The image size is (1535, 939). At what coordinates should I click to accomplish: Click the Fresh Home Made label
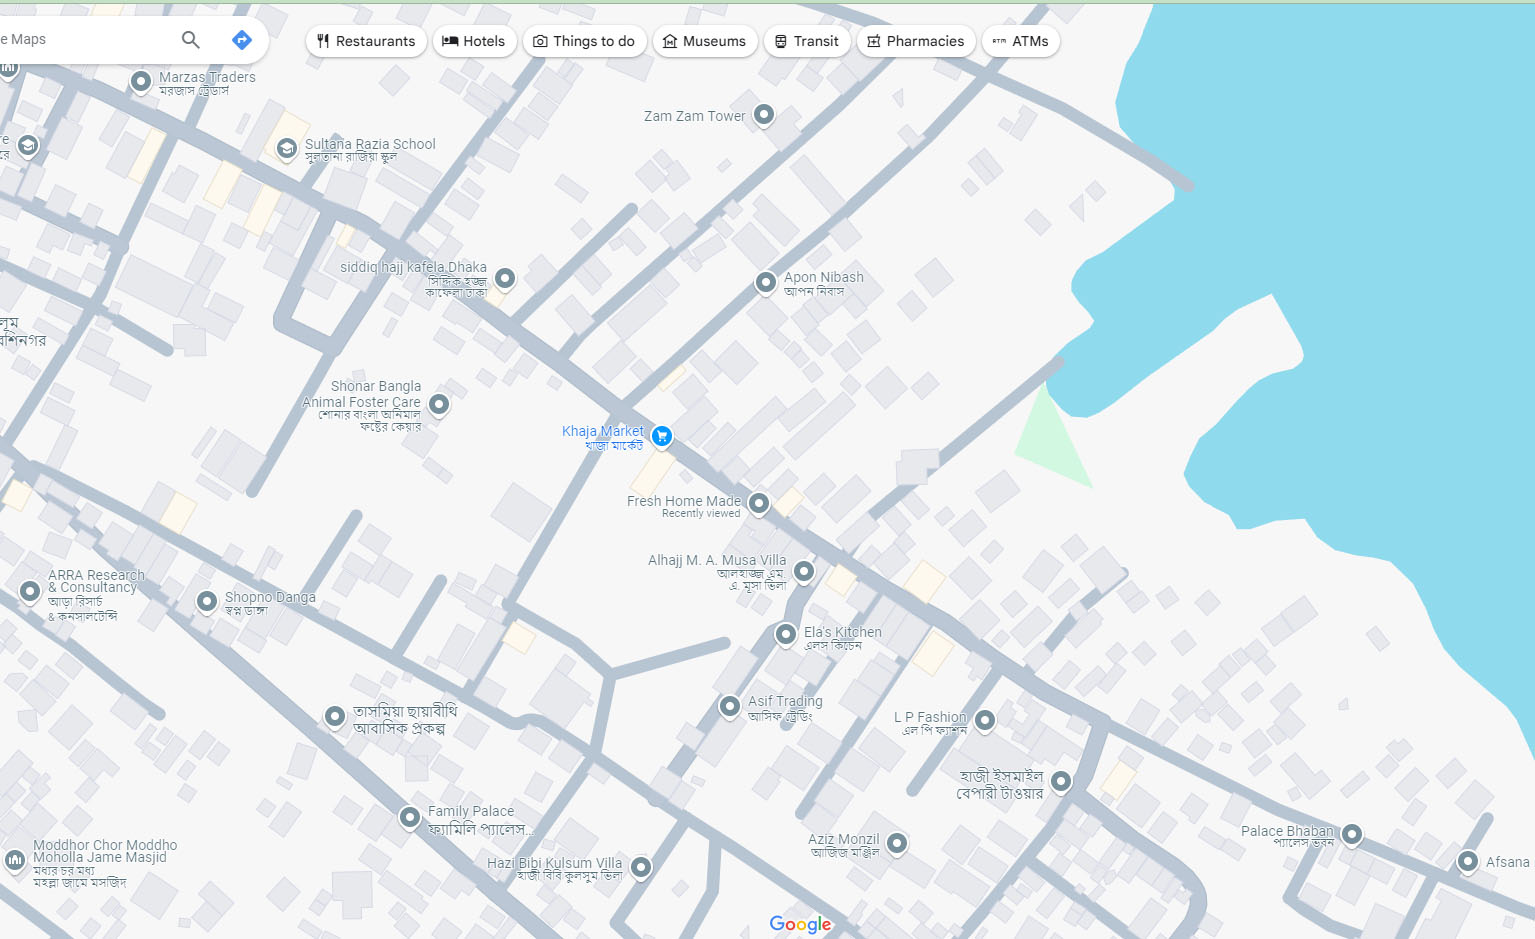click(x=684, y=501)
